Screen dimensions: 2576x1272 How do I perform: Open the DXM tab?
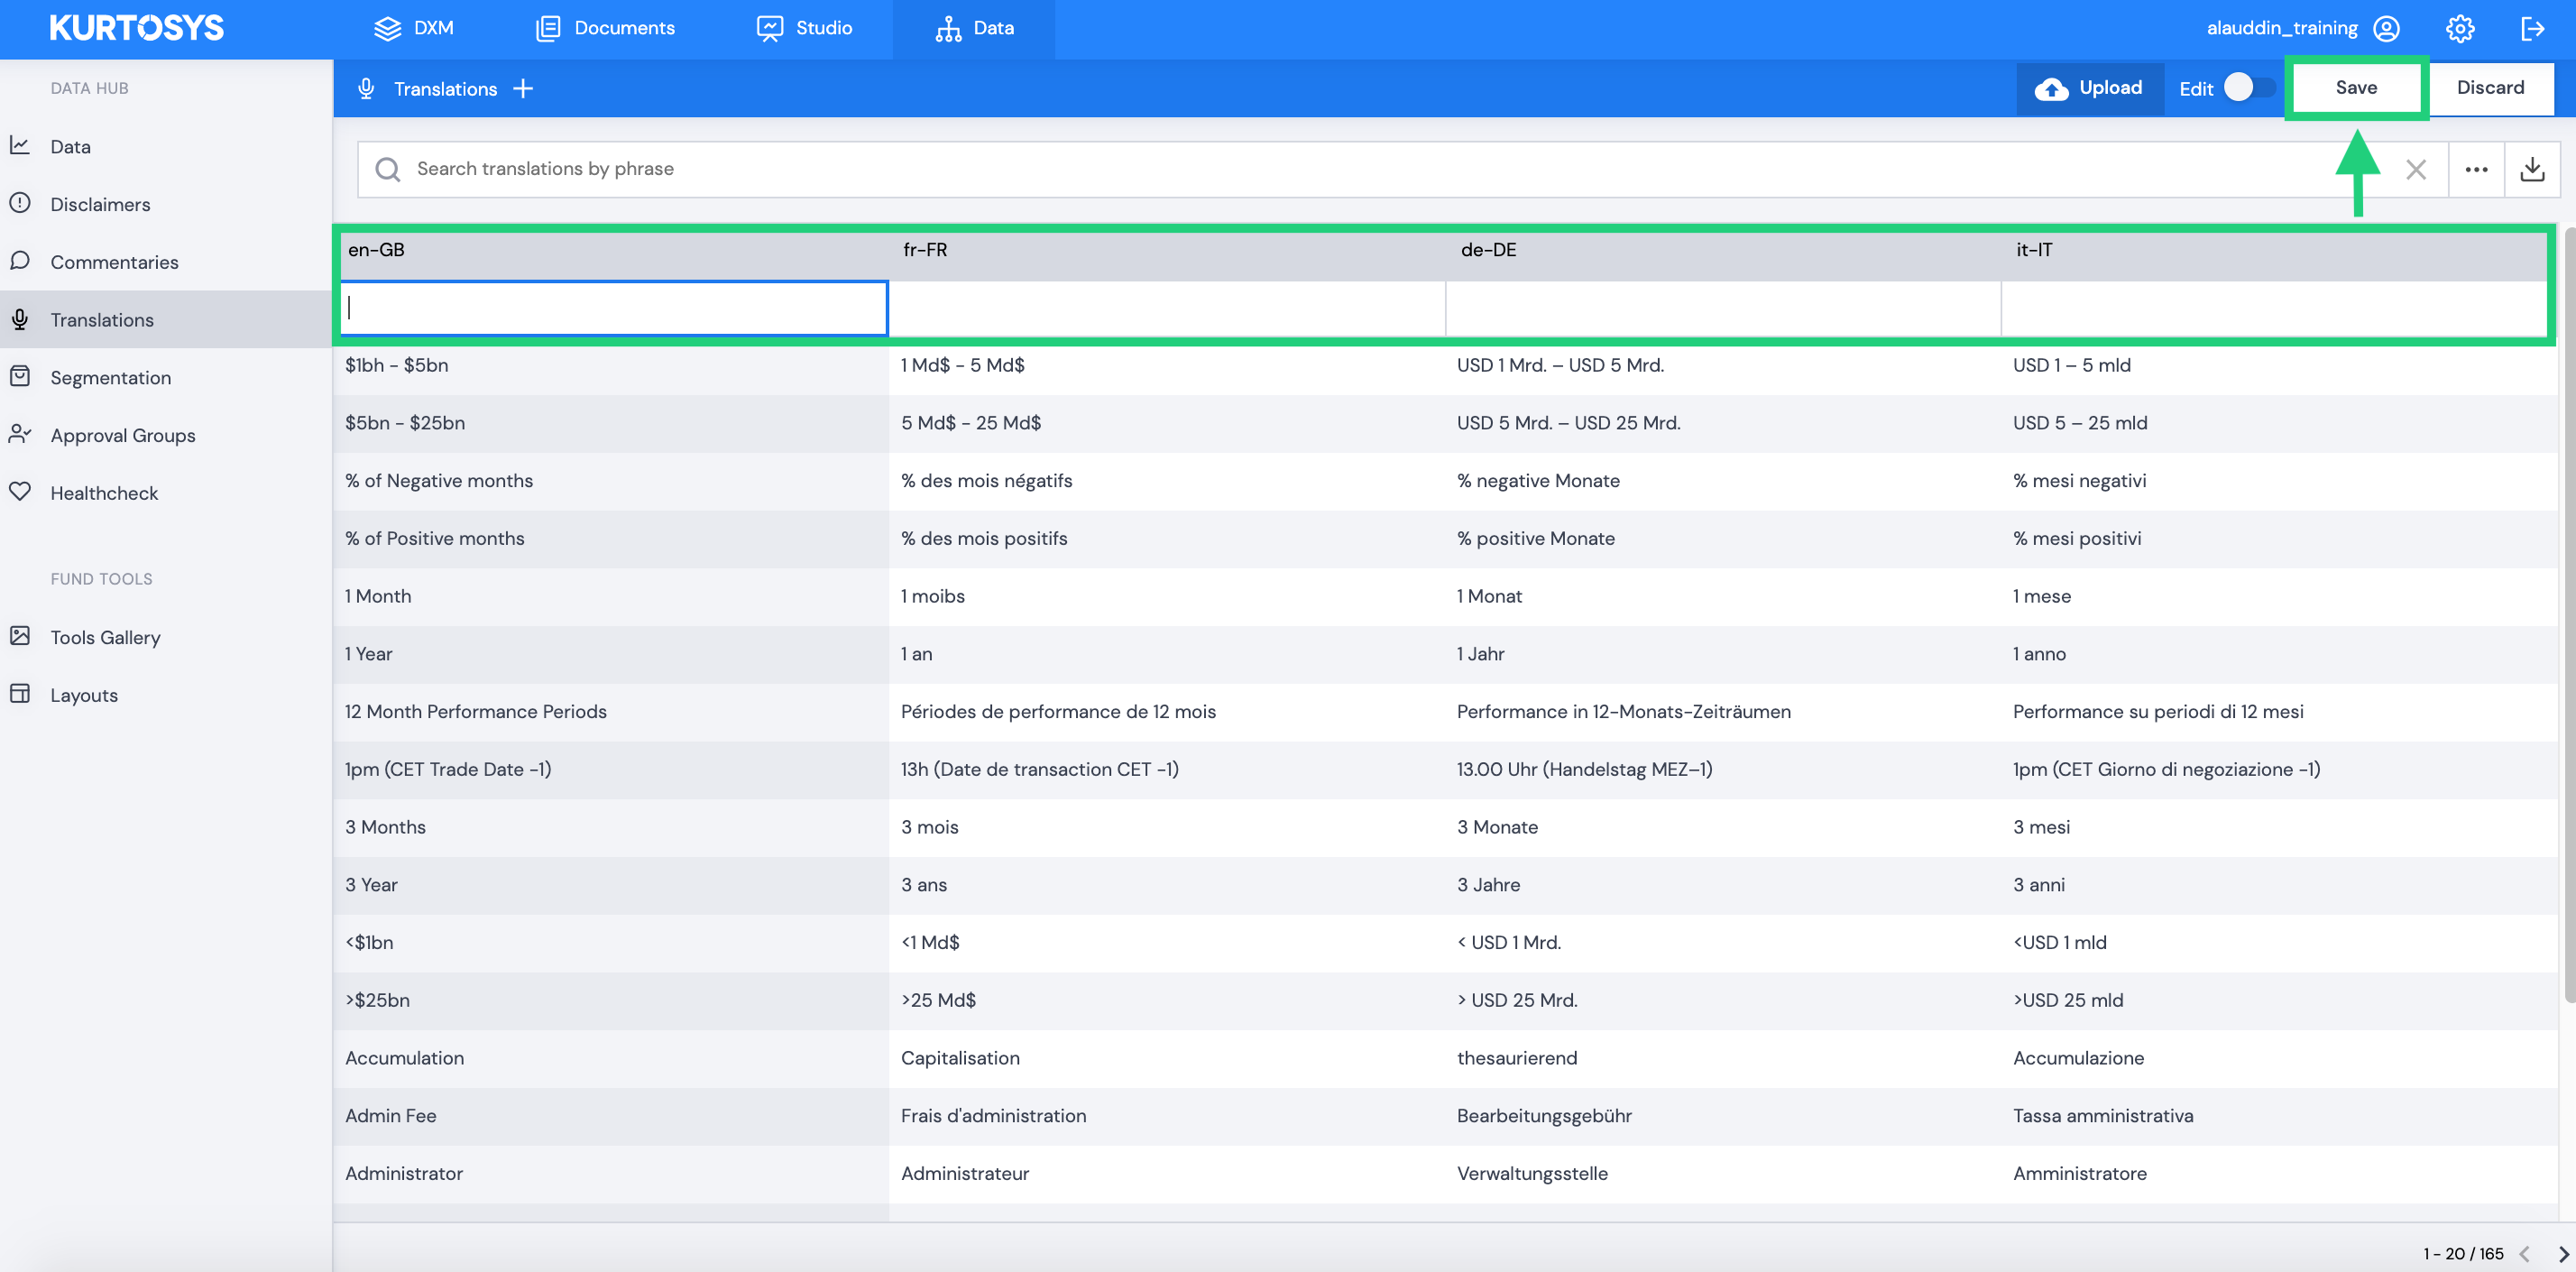click(414, 28)
